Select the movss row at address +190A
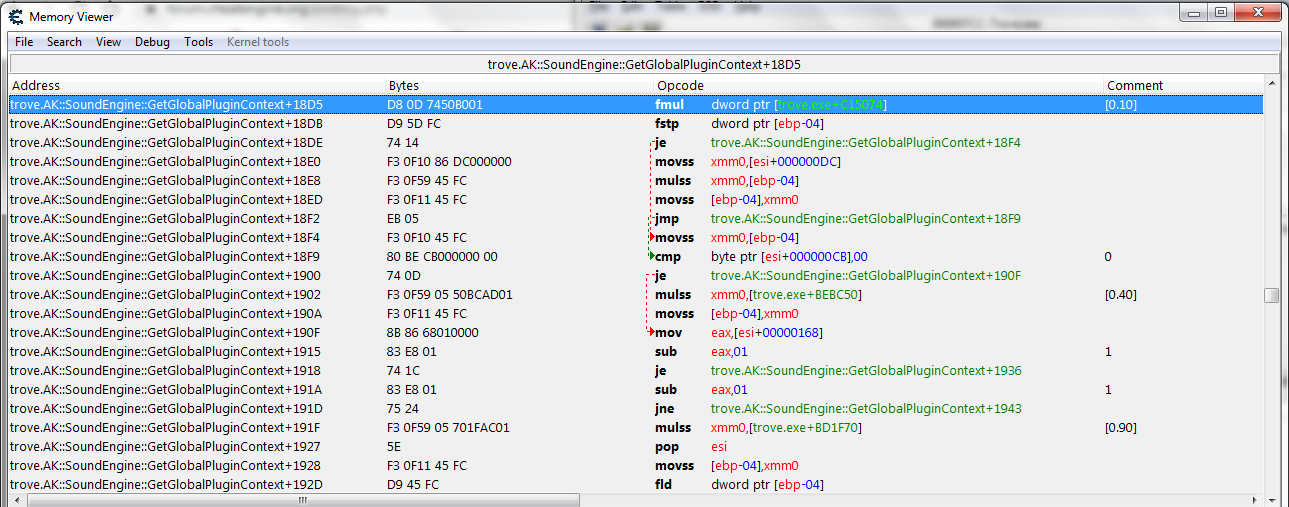The width and height of the screenshot is (1289, 507). (x=635, y=313)
